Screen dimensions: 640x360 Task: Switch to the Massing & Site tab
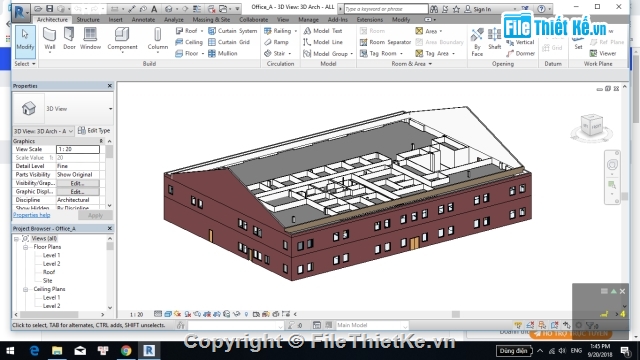(x=211, y=20)
